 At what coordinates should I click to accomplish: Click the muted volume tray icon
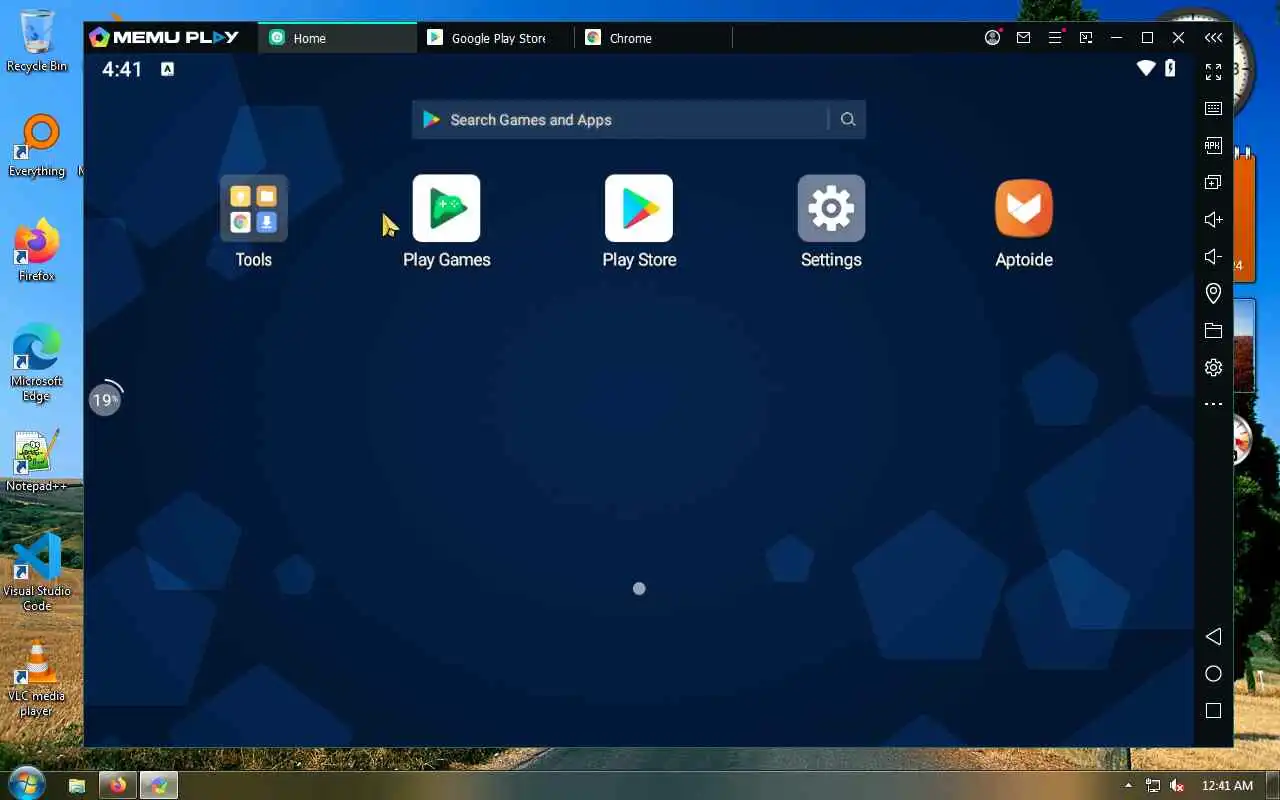pyautogui.click(x=1177, y=786)
